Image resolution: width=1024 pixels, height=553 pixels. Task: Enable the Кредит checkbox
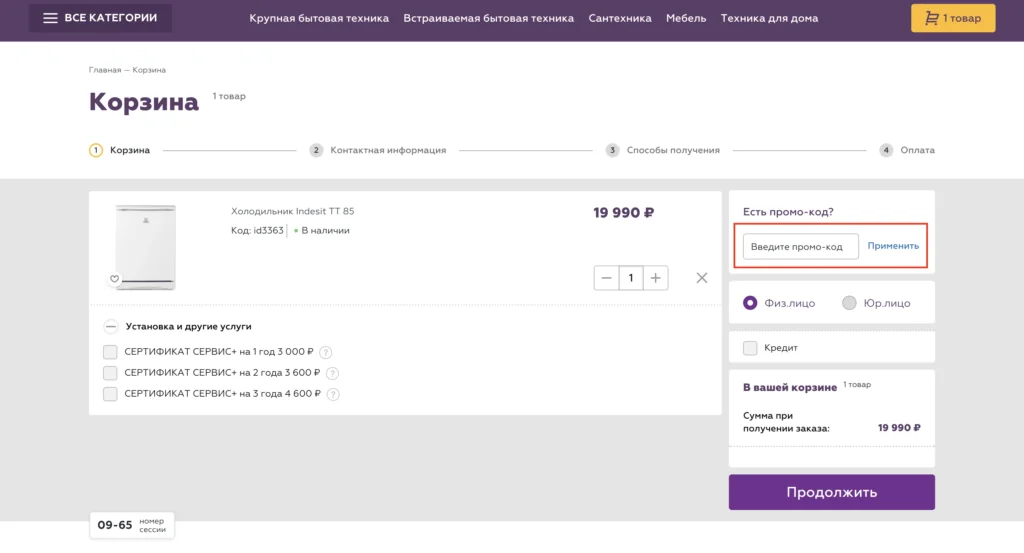(750, 348)
